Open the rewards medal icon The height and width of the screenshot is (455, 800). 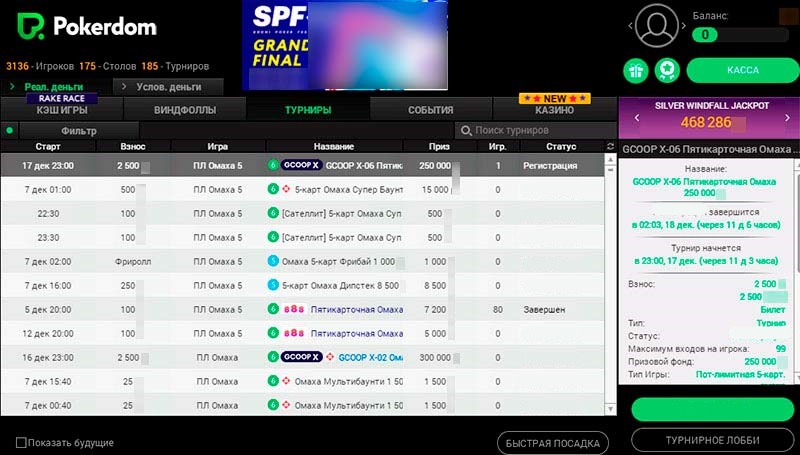[667, 70]
